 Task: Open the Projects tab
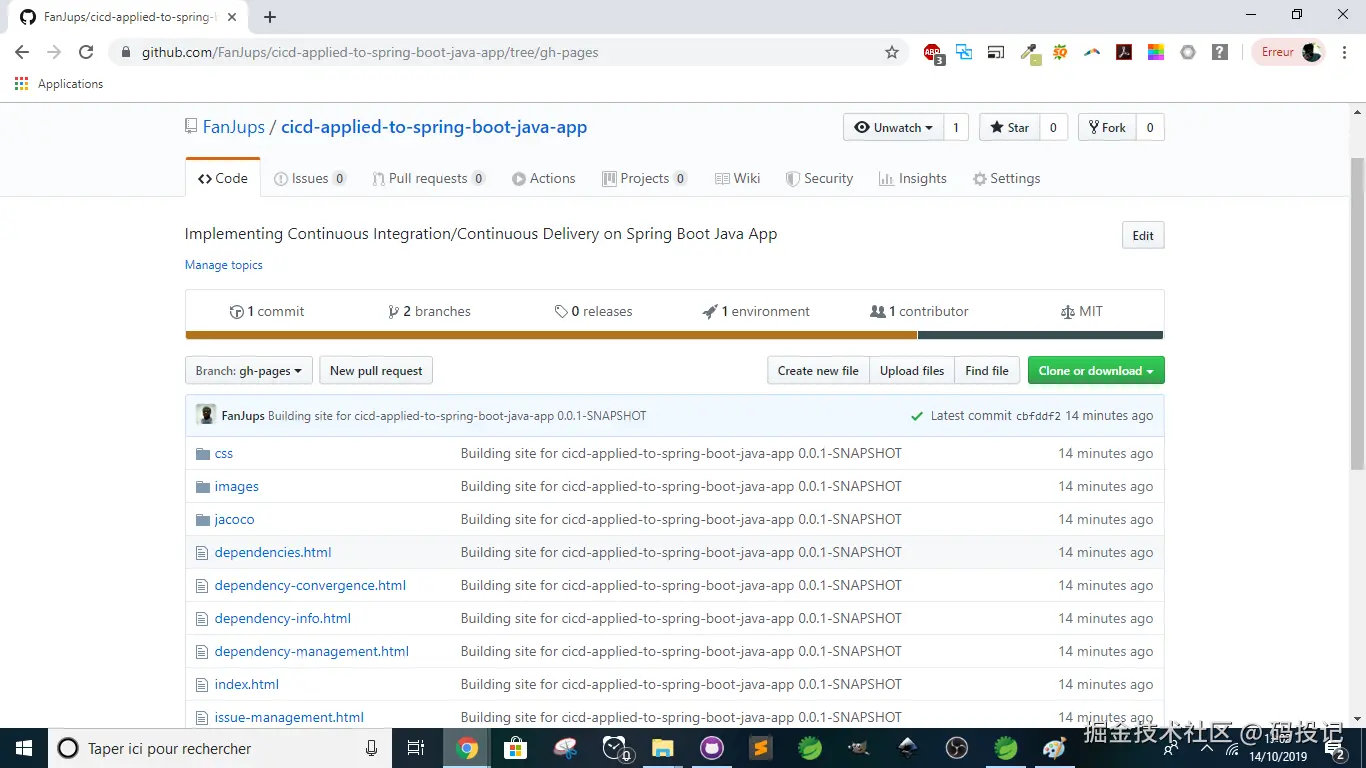pyautogui.click(x=644, y=178)
